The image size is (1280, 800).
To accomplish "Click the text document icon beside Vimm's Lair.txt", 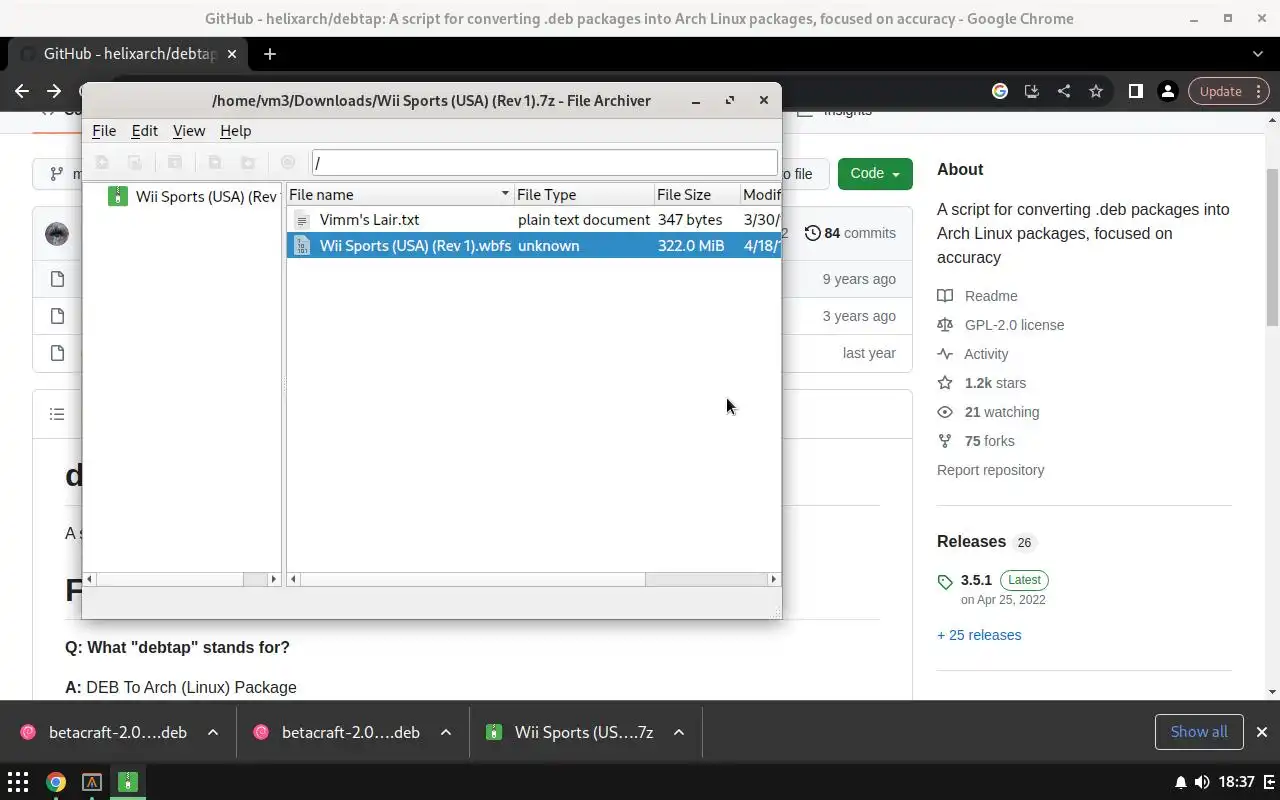I will coord(302,220).
